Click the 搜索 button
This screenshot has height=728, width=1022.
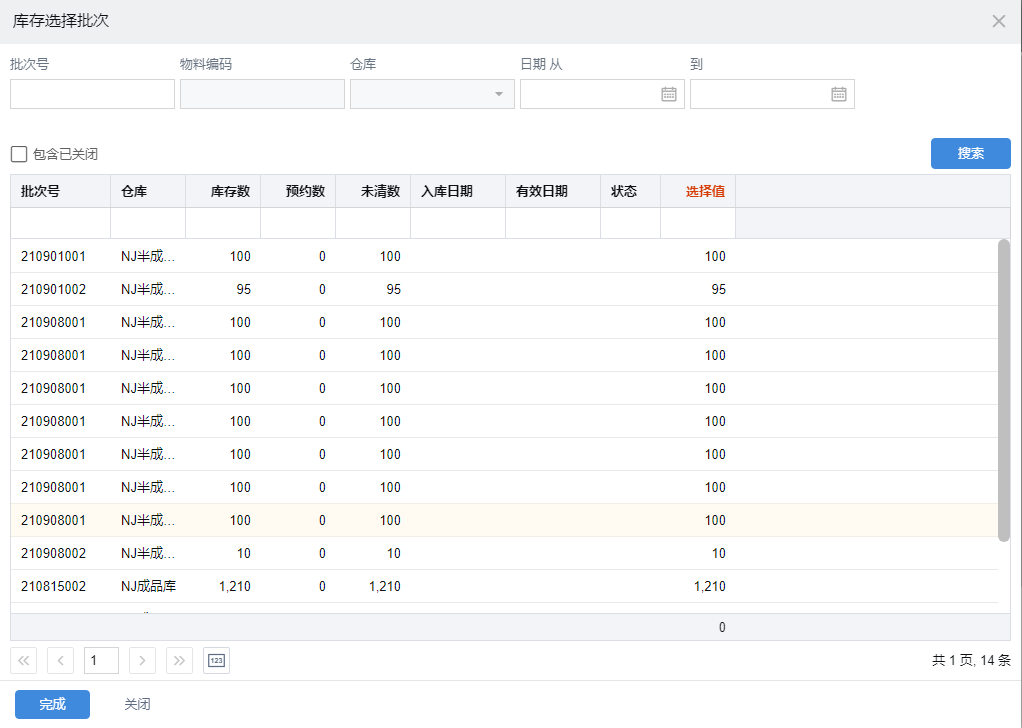coord(971,153)
